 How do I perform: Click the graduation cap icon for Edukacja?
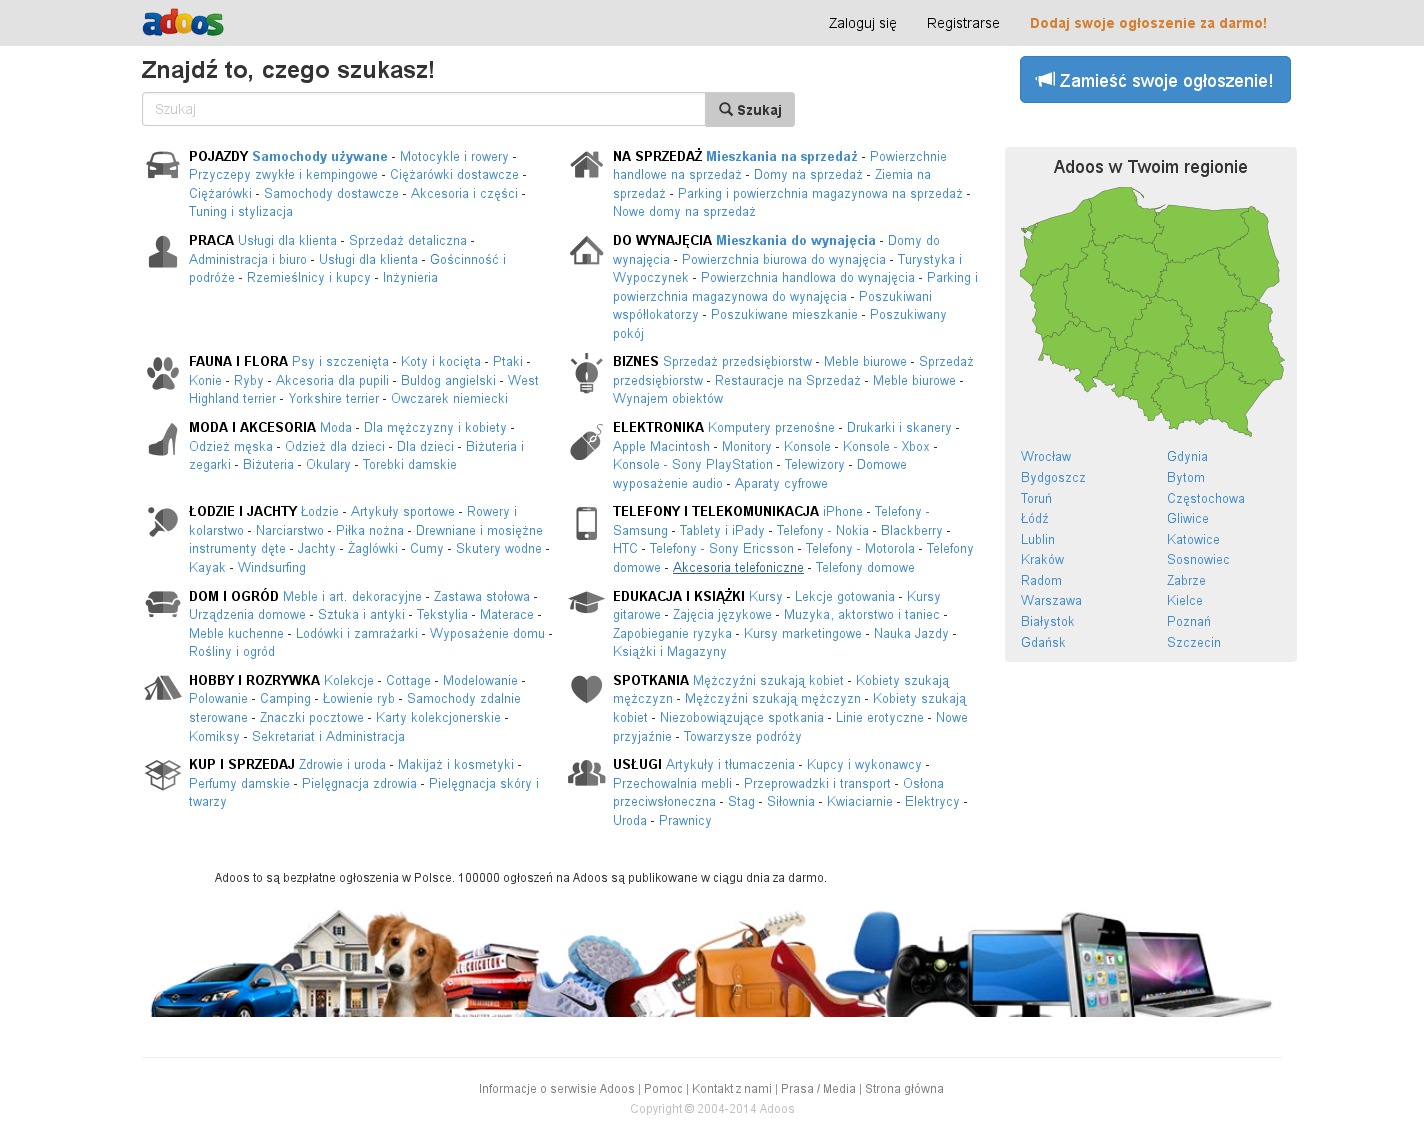coord(586,602)
